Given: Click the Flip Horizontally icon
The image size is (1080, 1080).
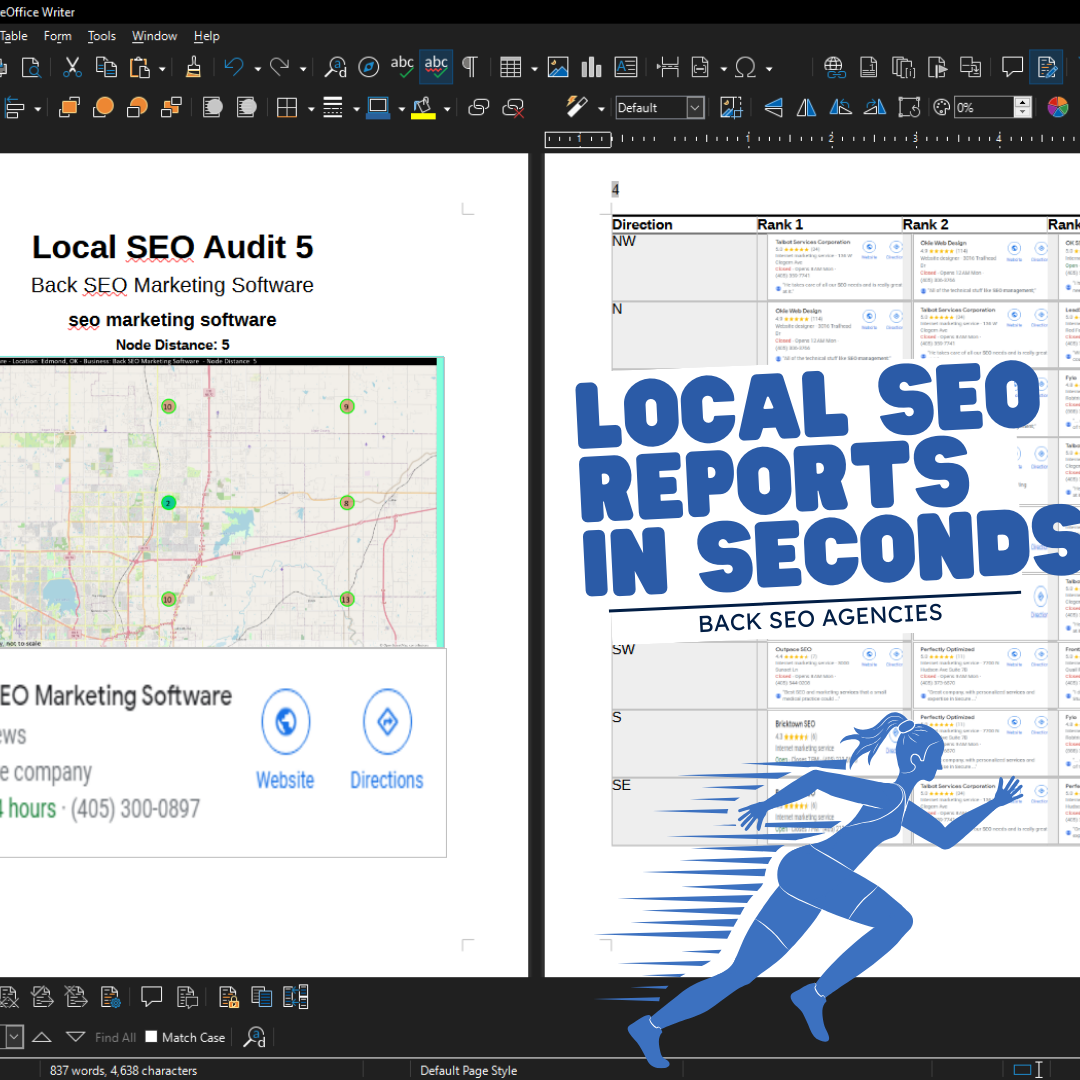Looking at the screenshot, I should (807, 107).
